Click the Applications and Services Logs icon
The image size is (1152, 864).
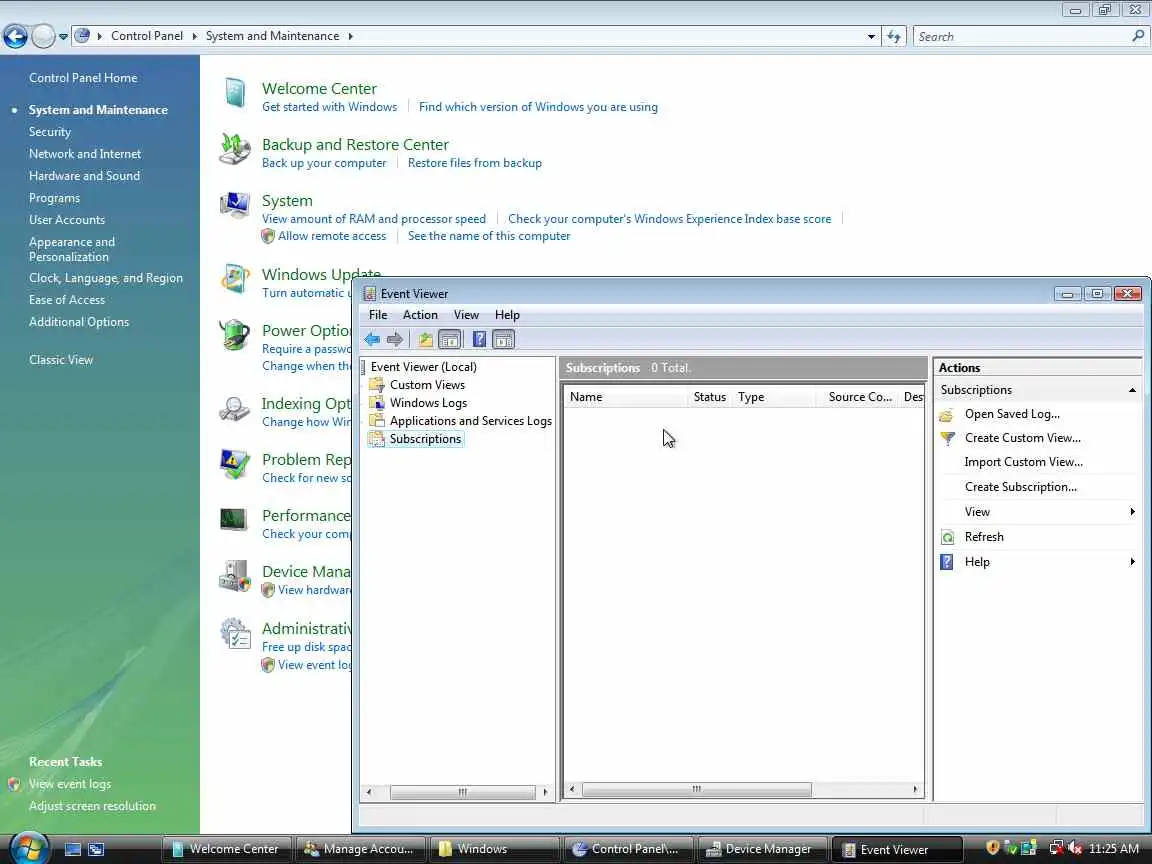[x=376, y=420]
